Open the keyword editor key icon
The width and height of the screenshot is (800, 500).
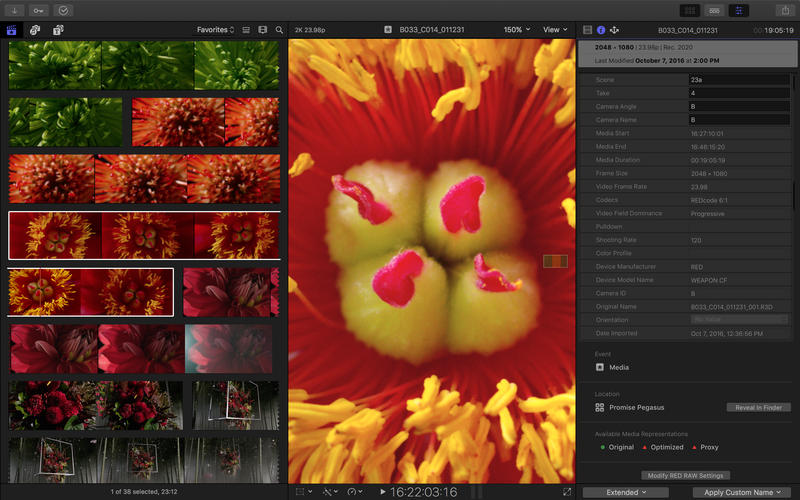pyautogui.click(x=39, y=10)
